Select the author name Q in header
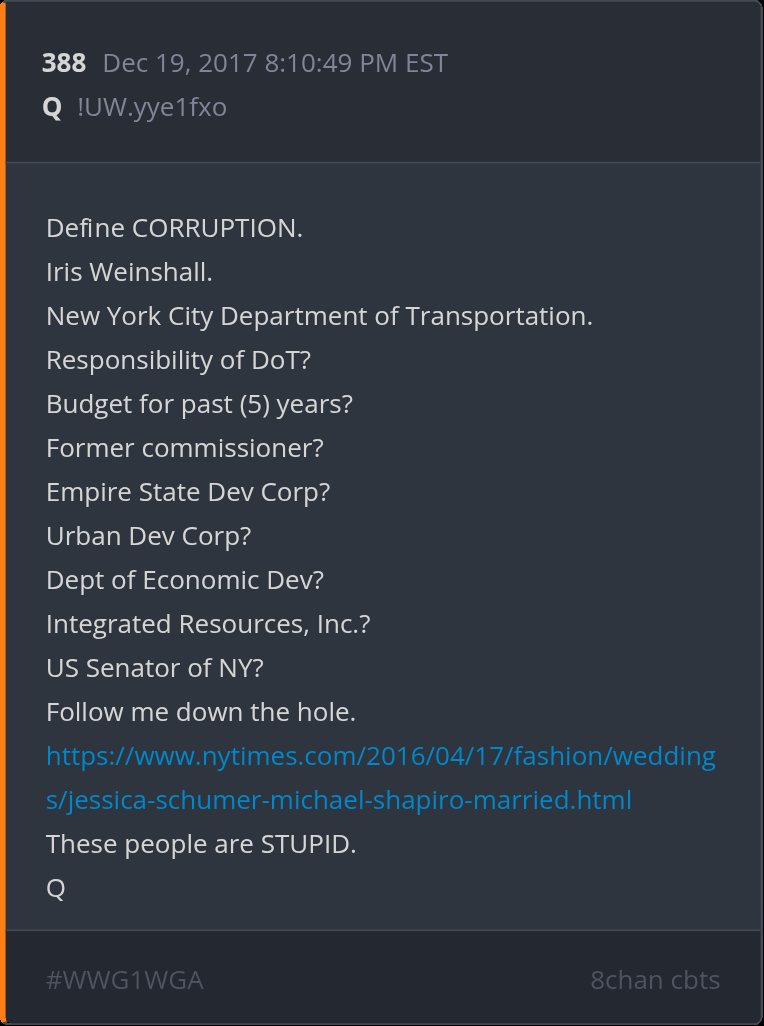 pos(52,107)
